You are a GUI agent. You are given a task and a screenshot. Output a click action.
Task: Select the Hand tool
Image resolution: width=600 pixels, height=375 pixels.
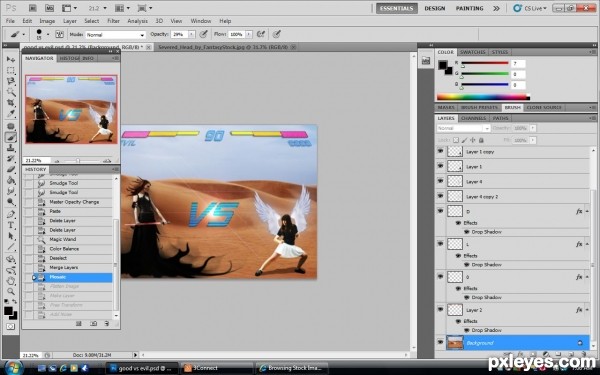click(11, 281)
